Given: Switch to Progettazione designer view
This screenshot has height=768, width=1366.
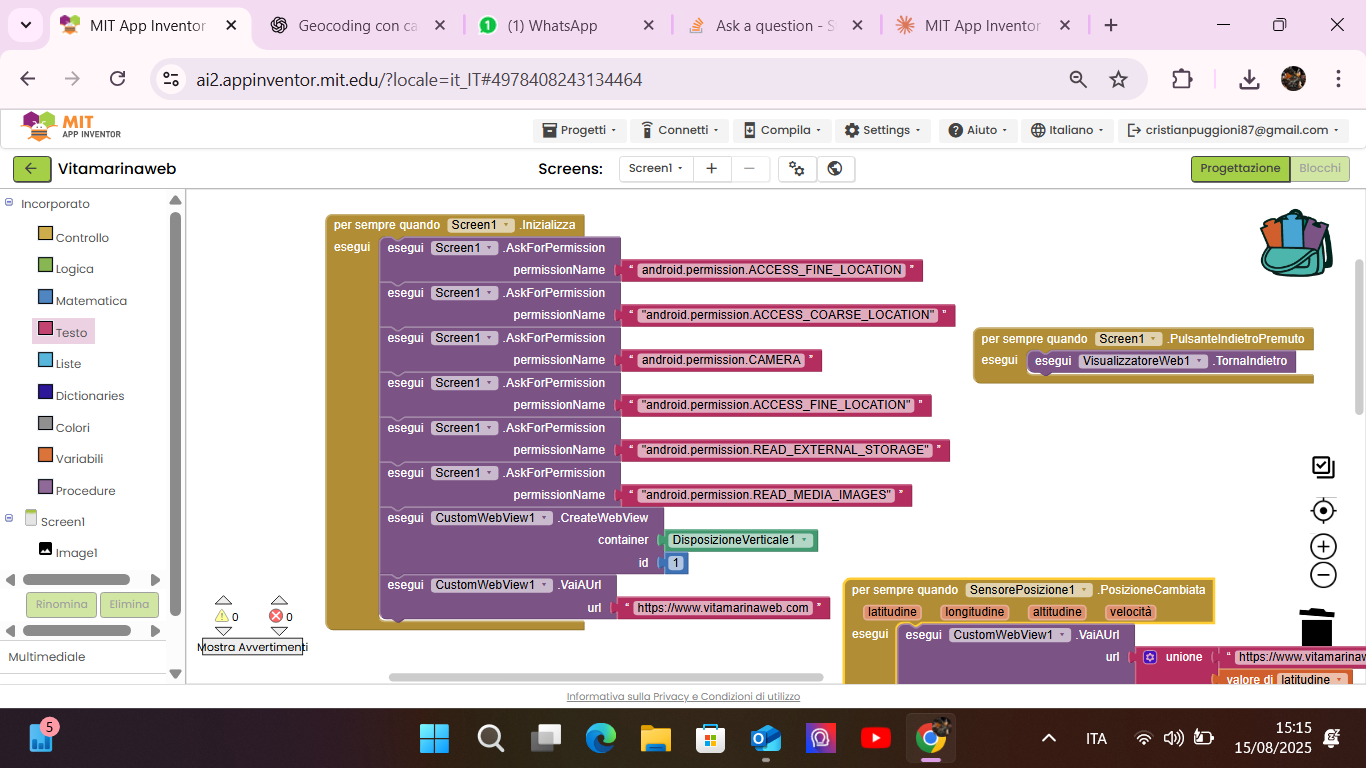Looking at the screenshot, I should tap(1239, 169).
